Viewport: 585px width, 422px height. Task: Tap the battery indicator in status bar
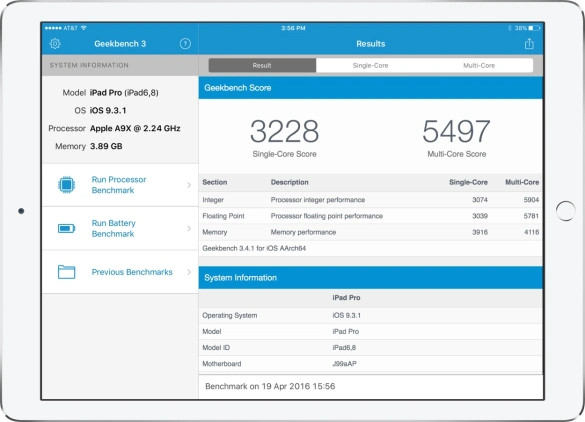pos(534,28)
